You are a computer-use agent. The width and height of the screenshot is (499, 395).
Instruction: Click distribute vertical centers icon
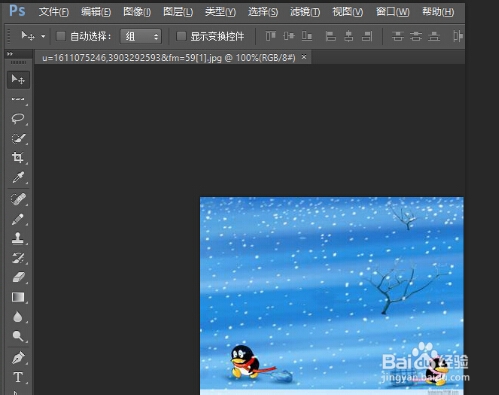(x=416, y=36)
